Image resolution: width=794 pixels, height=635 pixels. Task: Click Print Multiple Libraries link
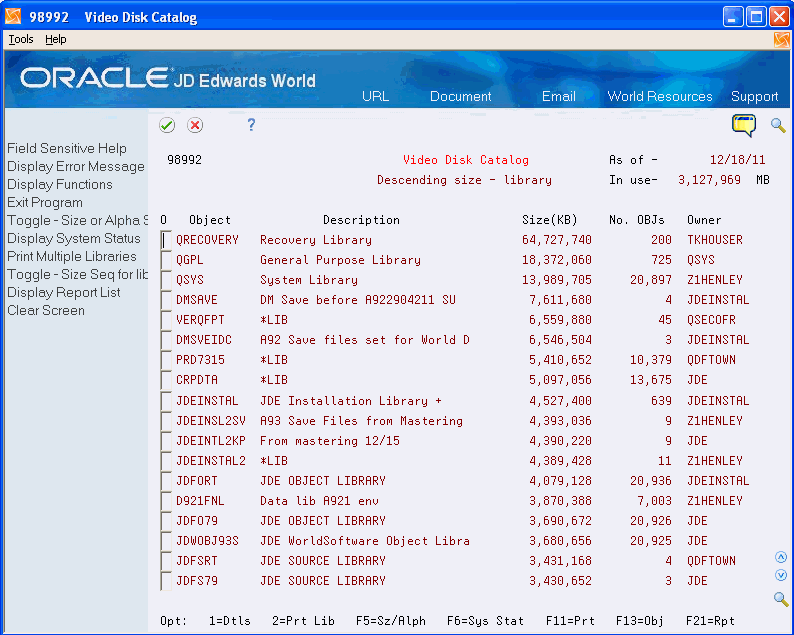click(72, 257)
